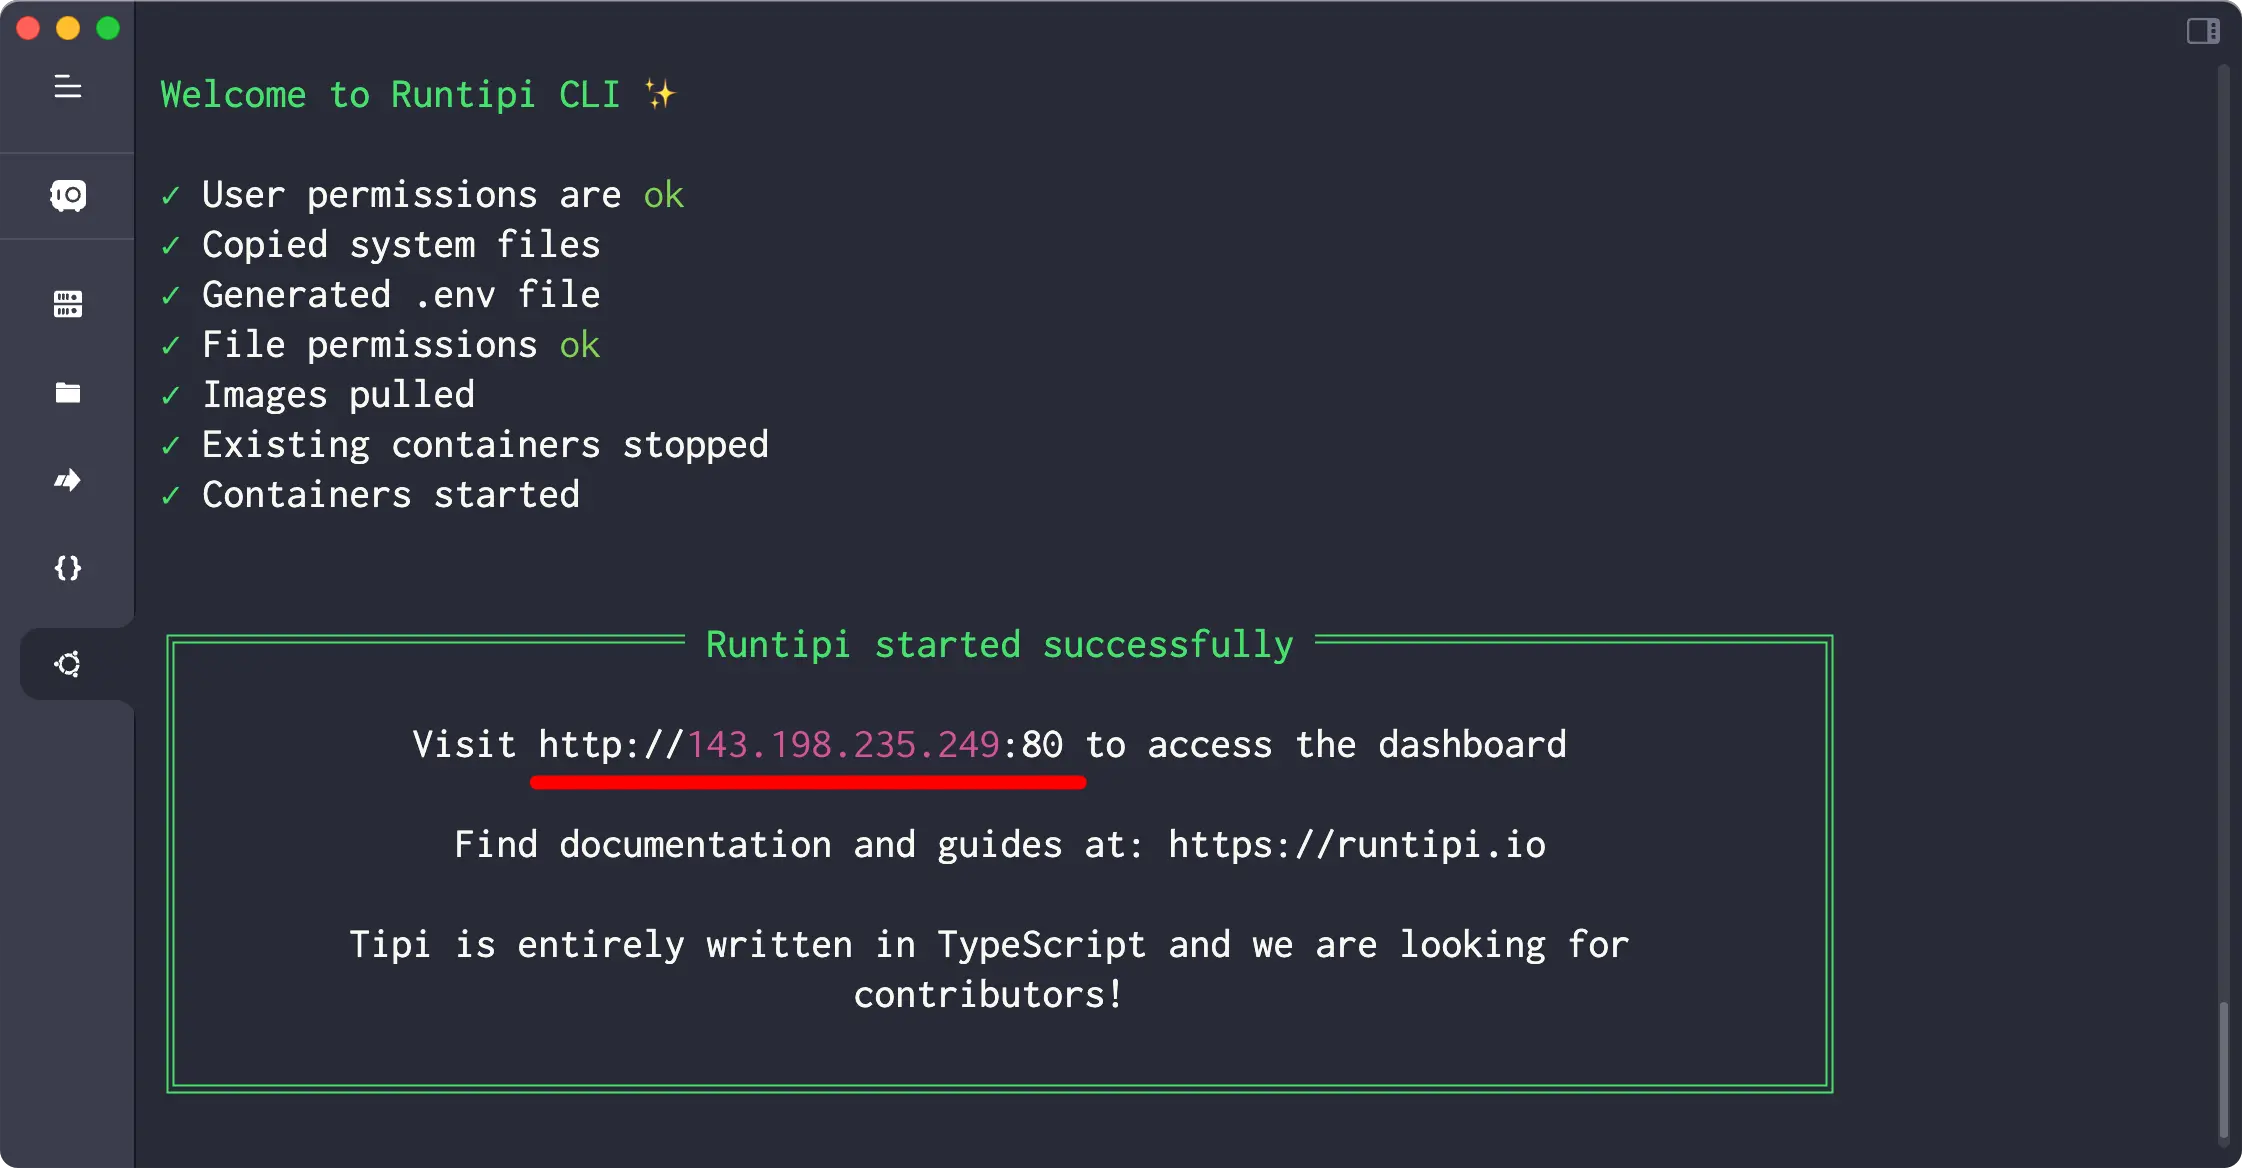Click the green macOS maximize button
The width and height of the screenshot is (2242, 1168).
[x=108, y=28]
